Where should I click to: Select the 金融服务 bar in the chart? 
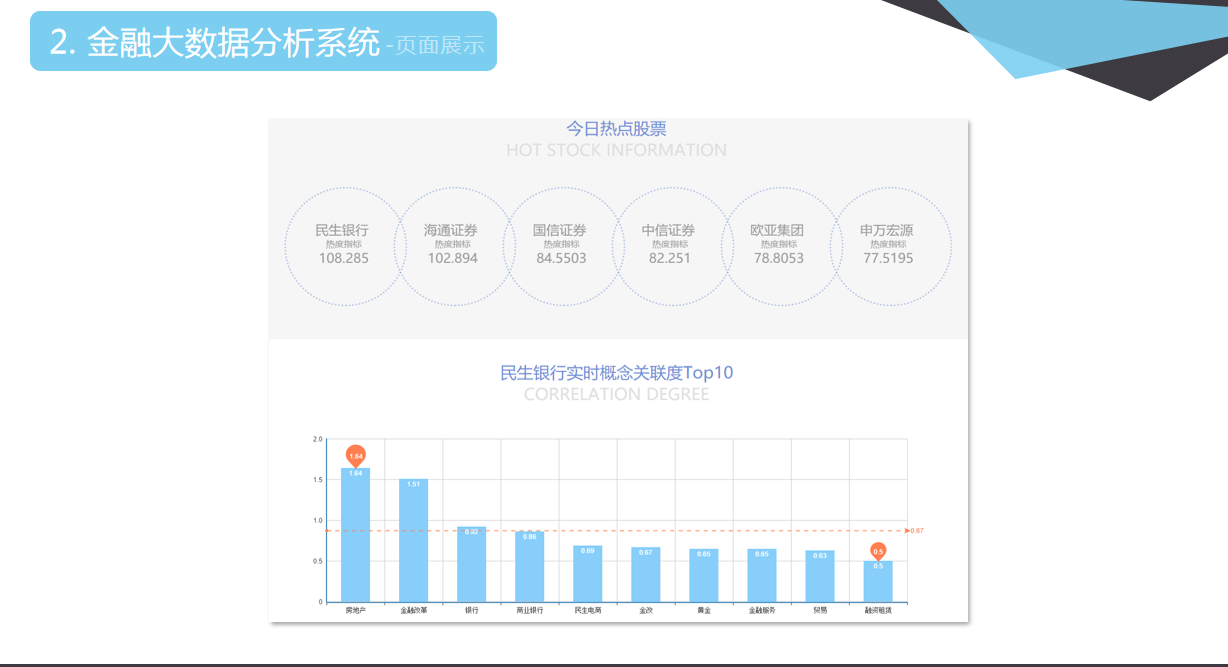tap(762, 576)
